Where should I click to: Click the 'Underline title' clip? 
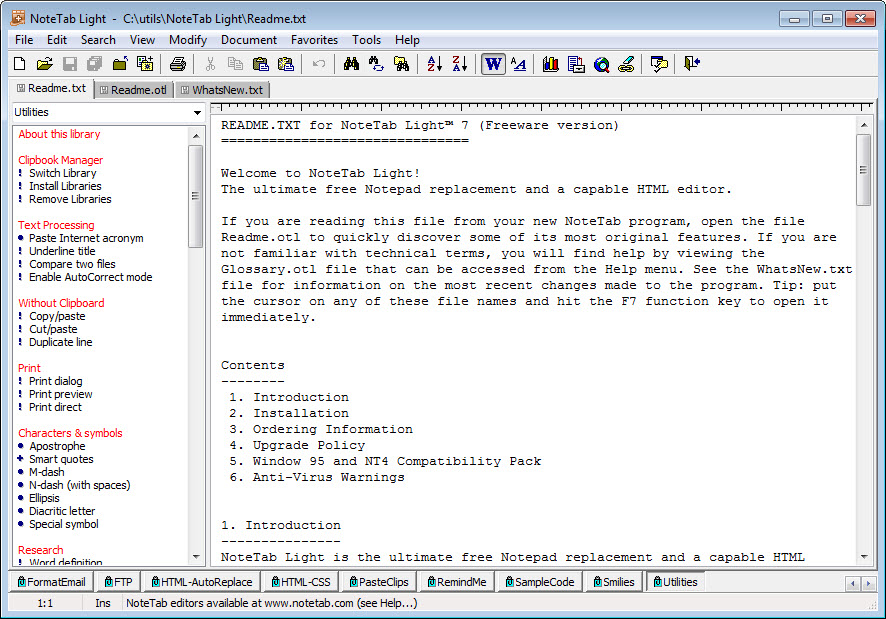coord(62,251)
